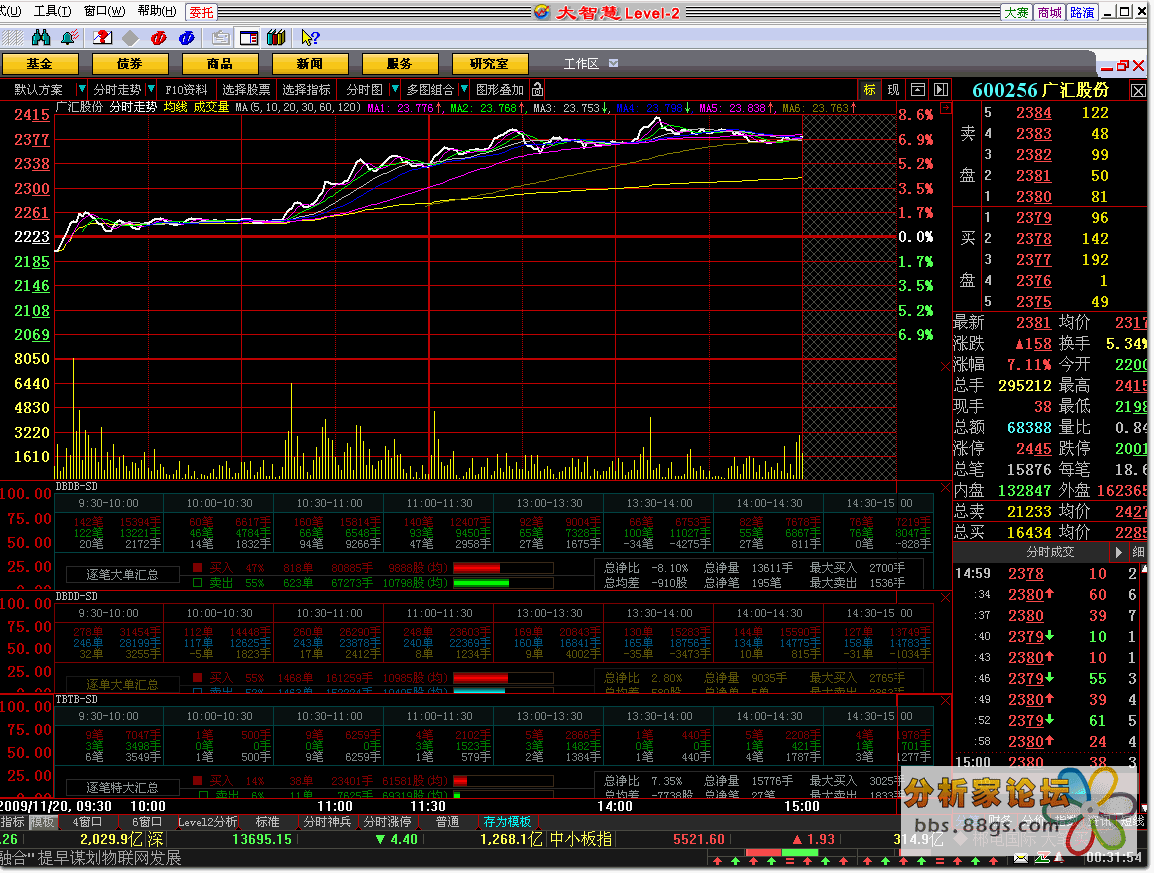Click the green sell ratio bar in DBDB-SD
Viewport: 1154px width, 873px height.
click(x=503, y=583)
